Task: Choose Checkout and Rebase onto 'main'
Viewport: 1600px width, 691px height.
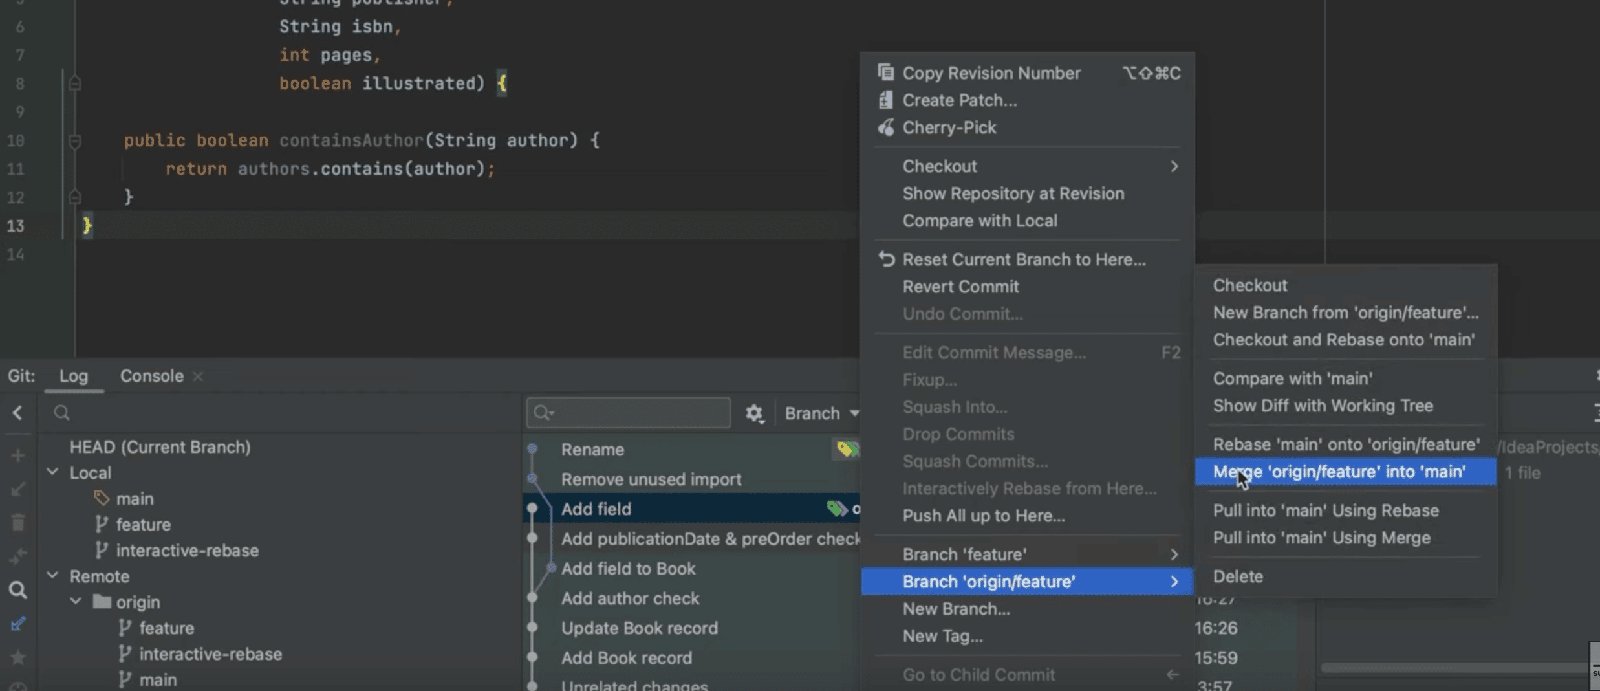Action: coord(1346,339)
